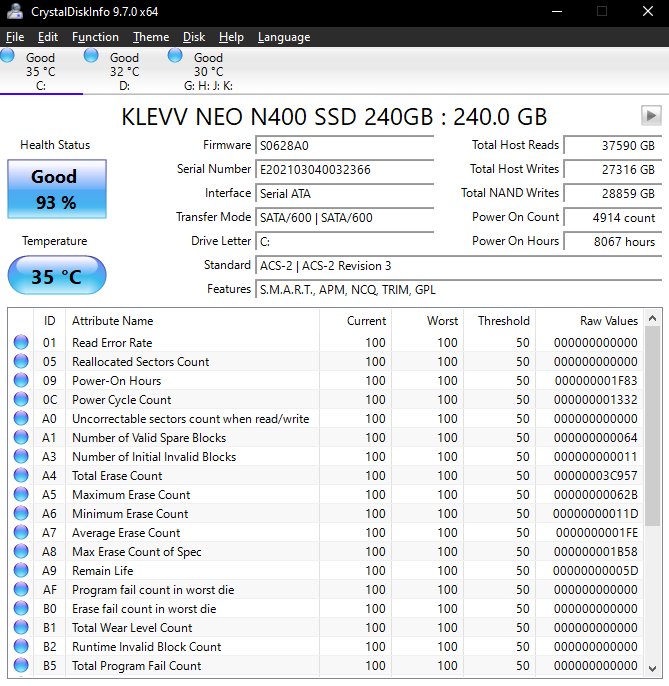
Task: Click status orb for Read Error Rate
Action: 21,342
